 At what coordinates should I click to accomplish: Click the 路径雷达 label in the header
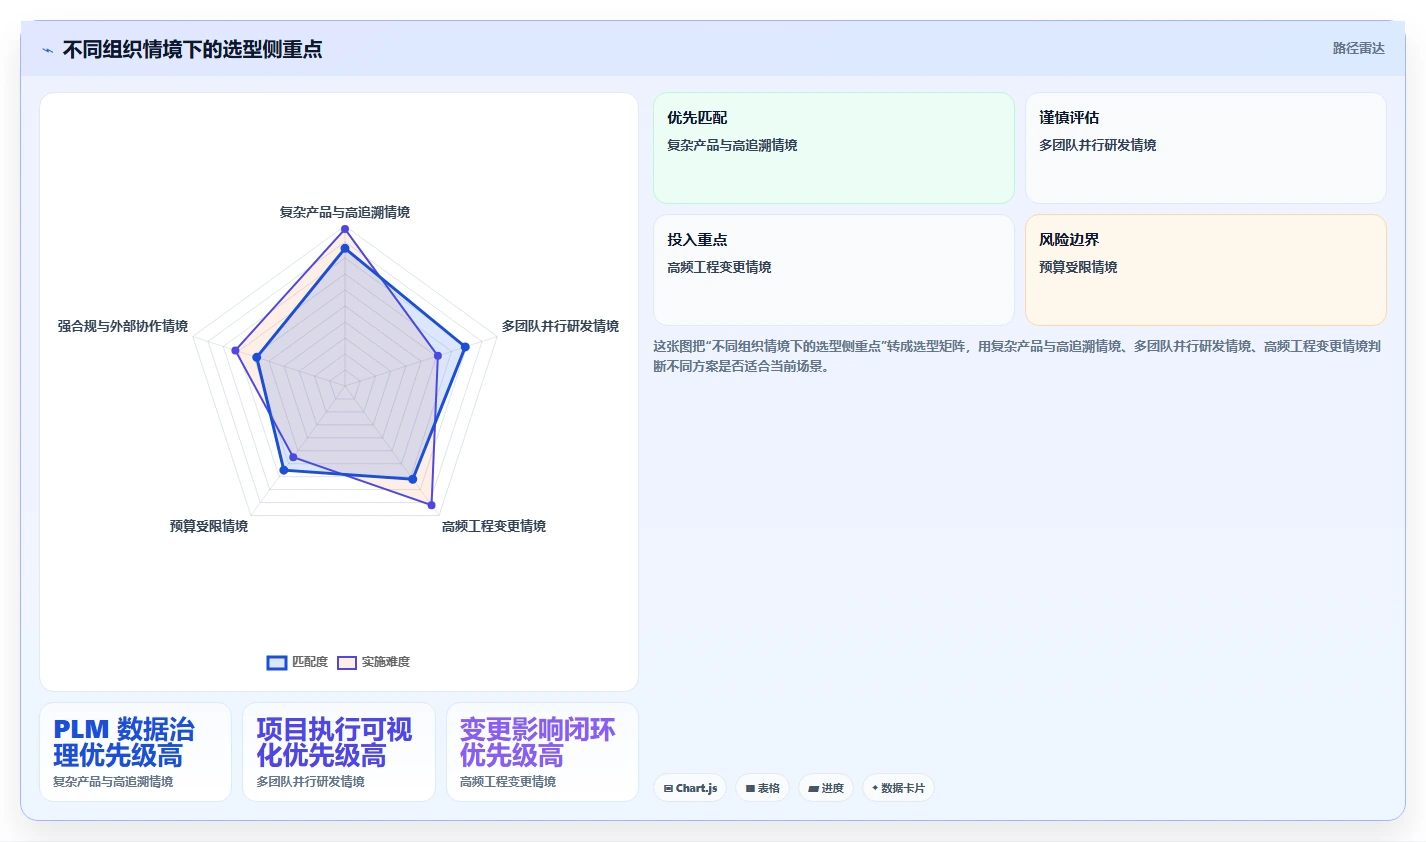(1358, 48)
